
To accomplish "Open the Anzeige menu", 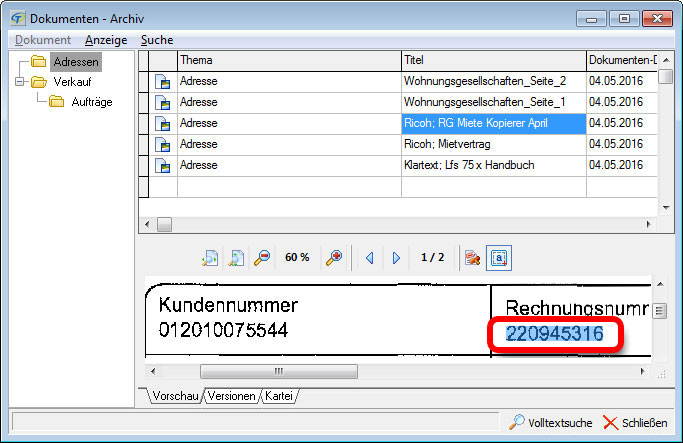I will click(106, 40).
